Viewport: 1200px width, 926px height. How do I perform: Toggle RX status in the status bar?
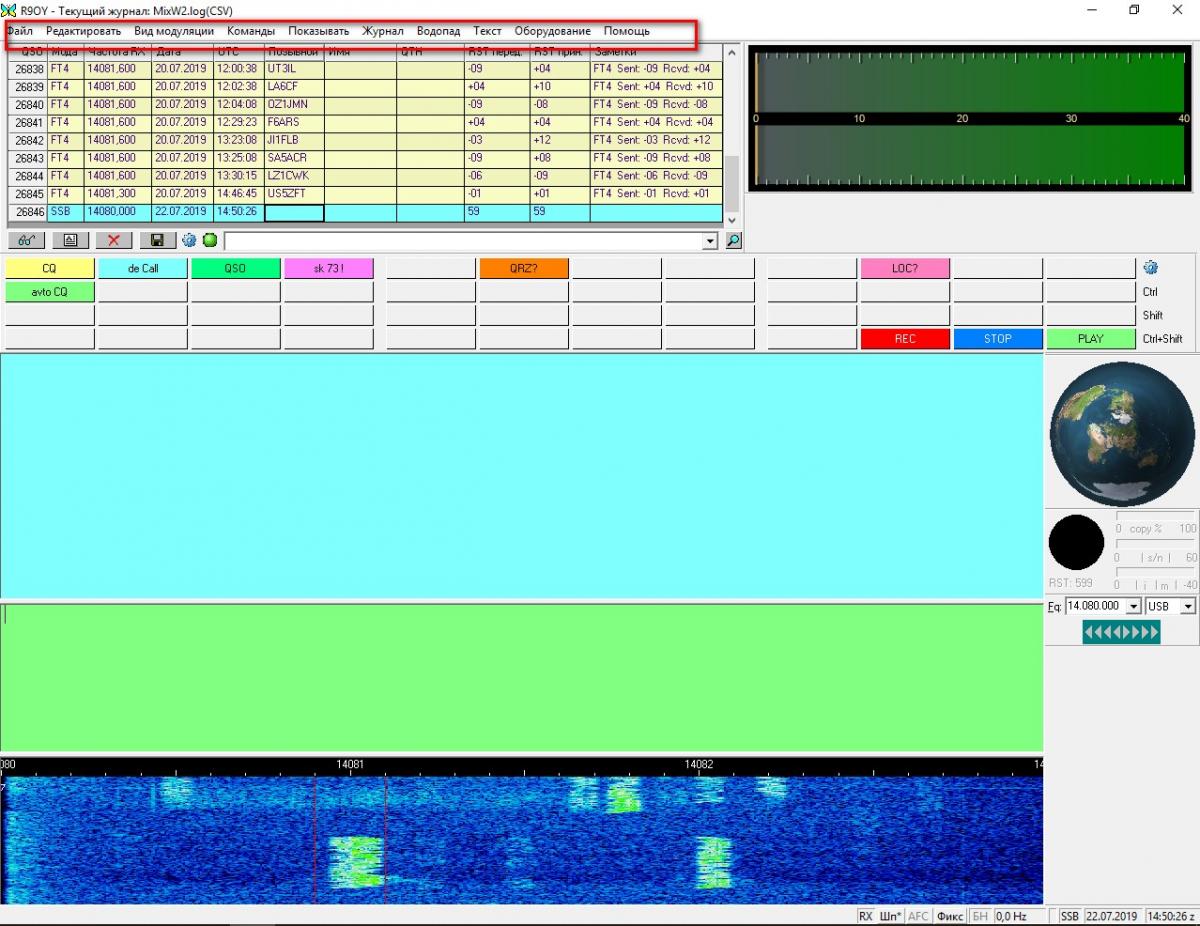(865, 916)
